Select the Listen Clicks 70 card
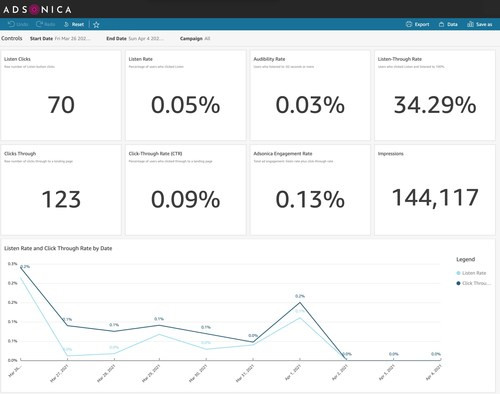 61,95
